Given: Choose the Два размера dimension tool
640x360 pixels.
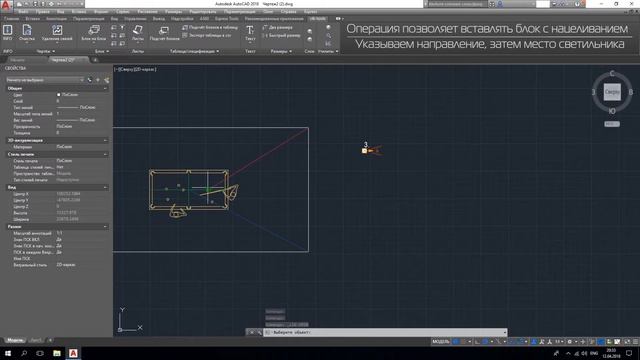Looking at the screenshot, I should 278,27.
